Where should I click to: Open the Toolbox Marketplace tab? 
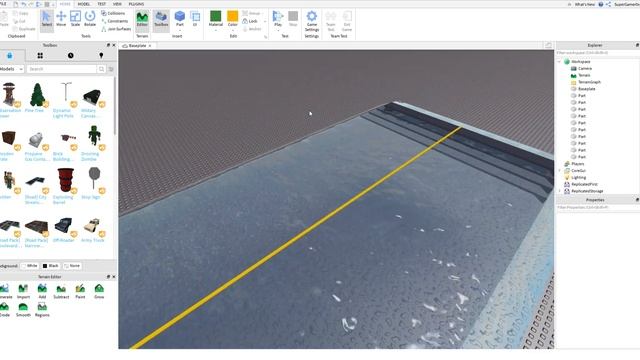[x=9, y=56]
